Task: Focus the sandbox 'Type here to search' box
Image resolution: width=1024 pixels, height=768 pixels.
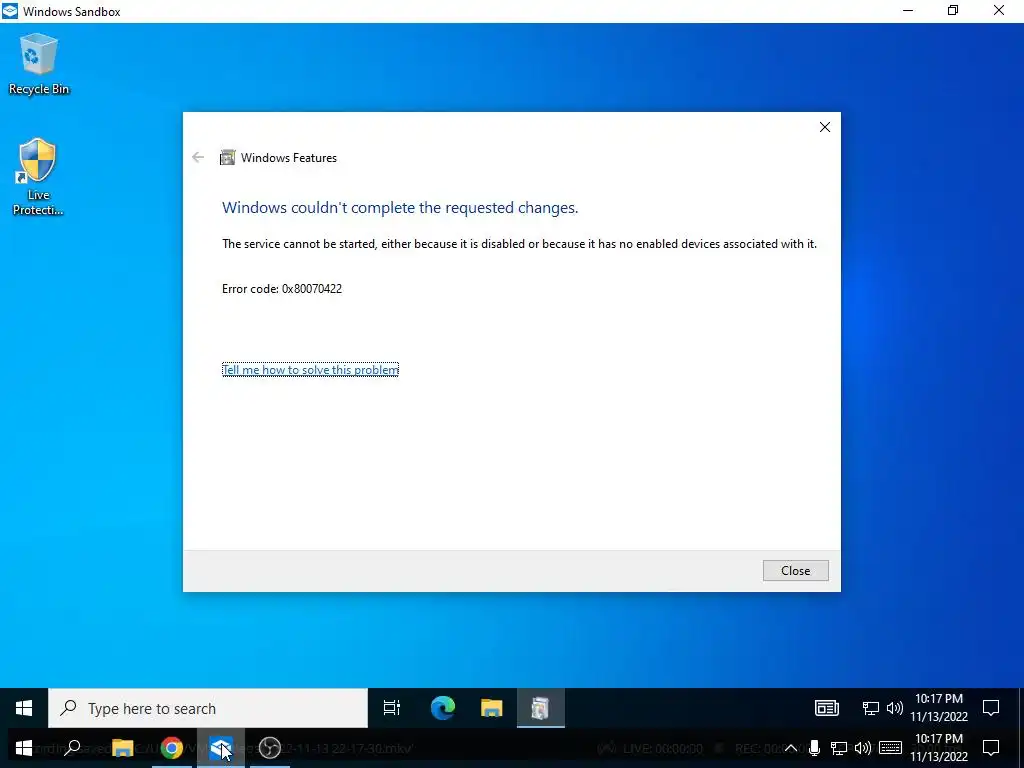Action: click(208, 708)
